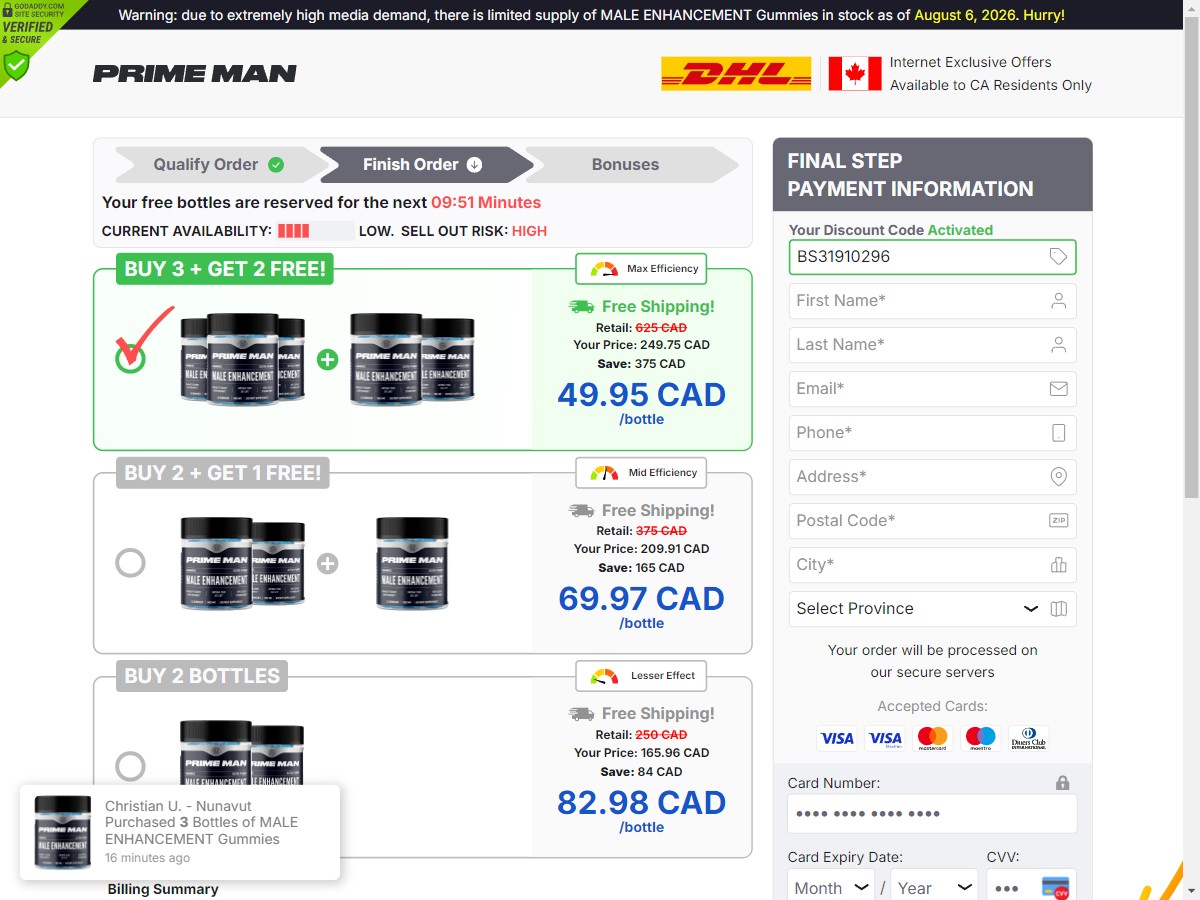
Task: Click the Billing Summary heading
Action: coord(163,889)
